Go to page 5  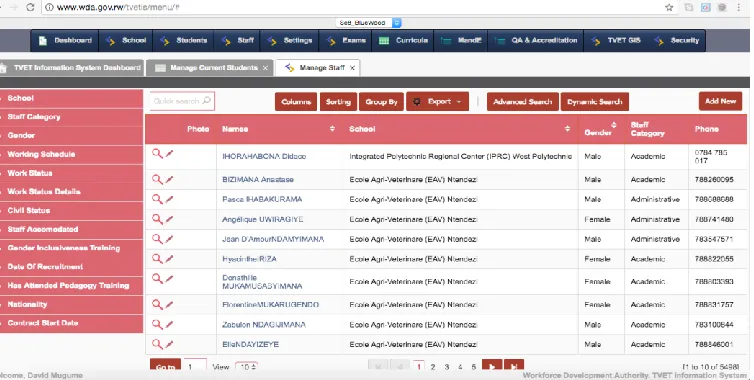coord(474,367)
